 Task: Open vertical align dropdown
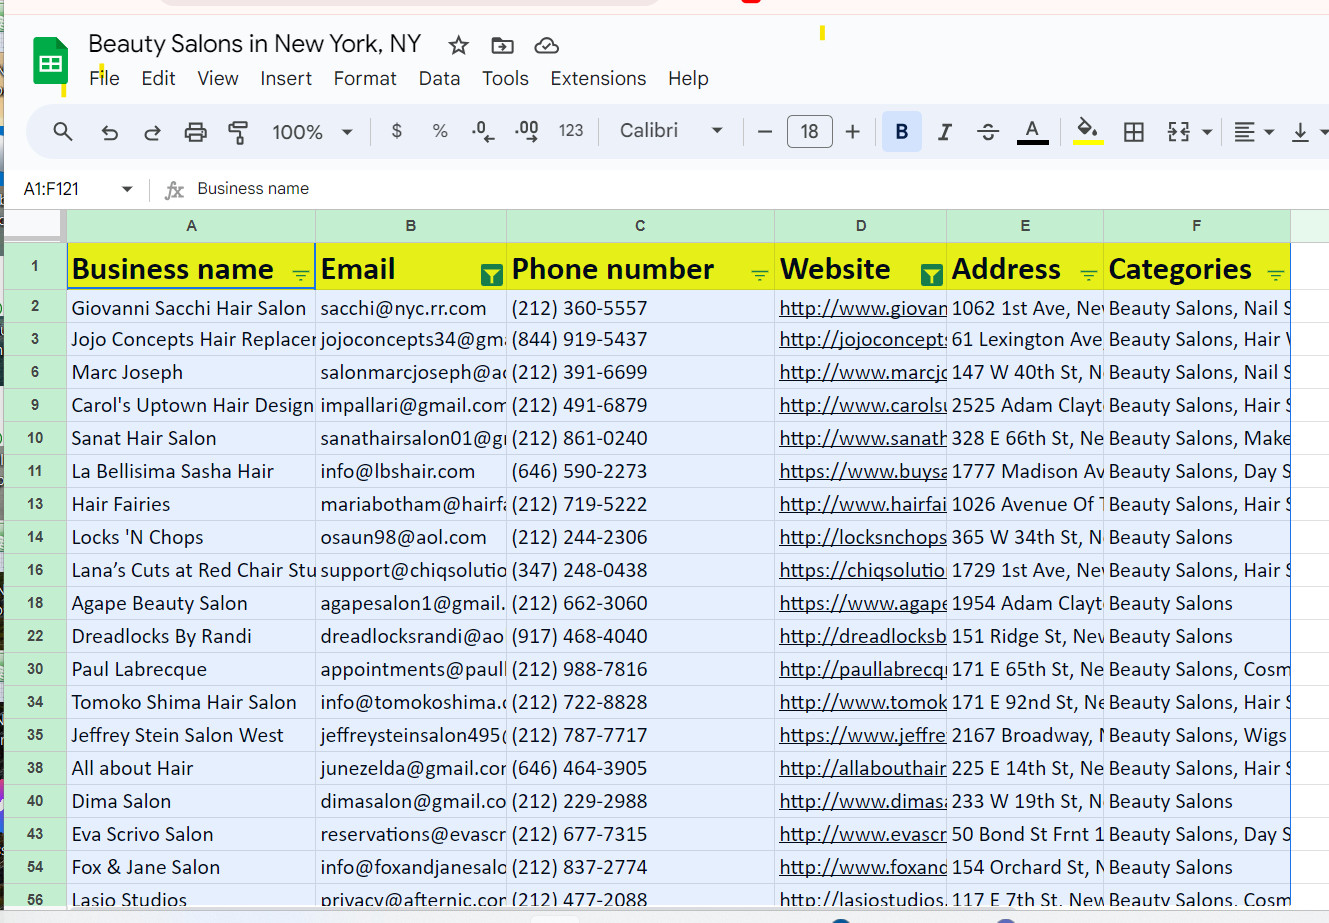click(1309, 132)
